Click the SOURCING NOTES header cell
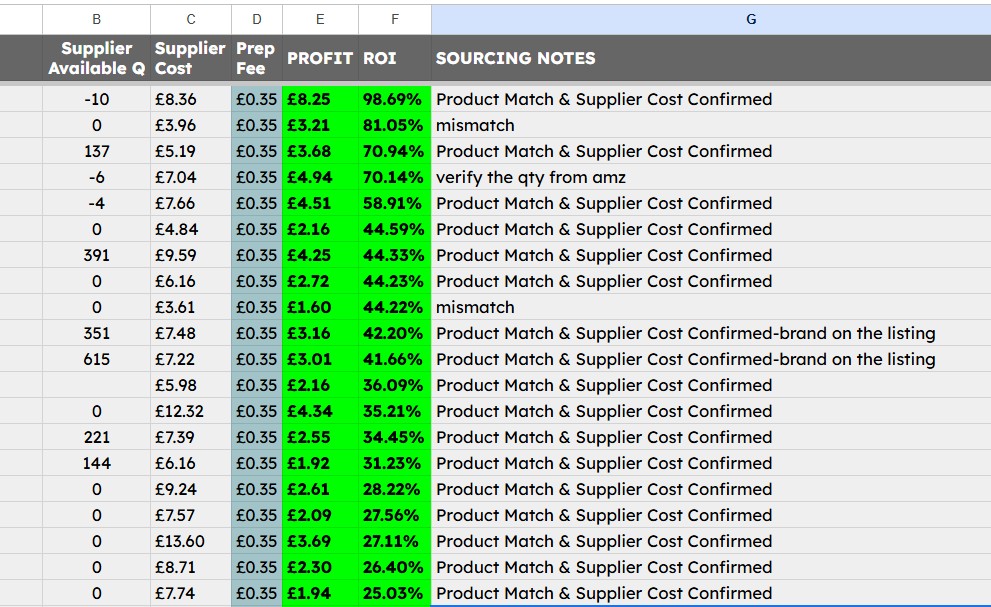The width and height of the screenshot is (991, 607). tap(515, 58)
